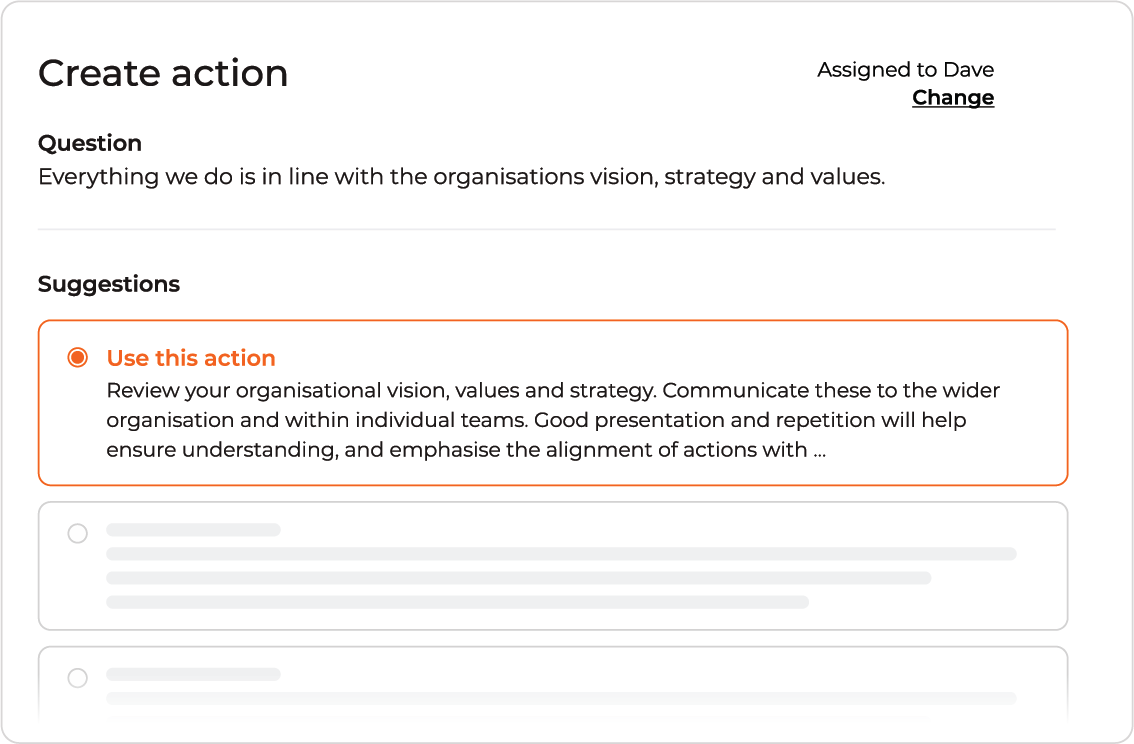Click the third suggestion's placeholder title bar
The height and width of the screenshot is (744, 1134).
click(193, 675)
